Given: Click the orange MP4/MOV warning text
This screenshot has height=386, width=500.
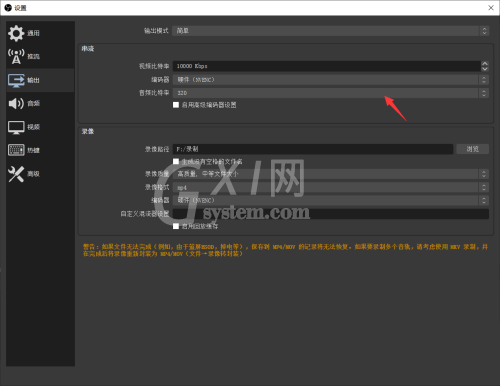Looking at the screenshot, I should [285, 250].
